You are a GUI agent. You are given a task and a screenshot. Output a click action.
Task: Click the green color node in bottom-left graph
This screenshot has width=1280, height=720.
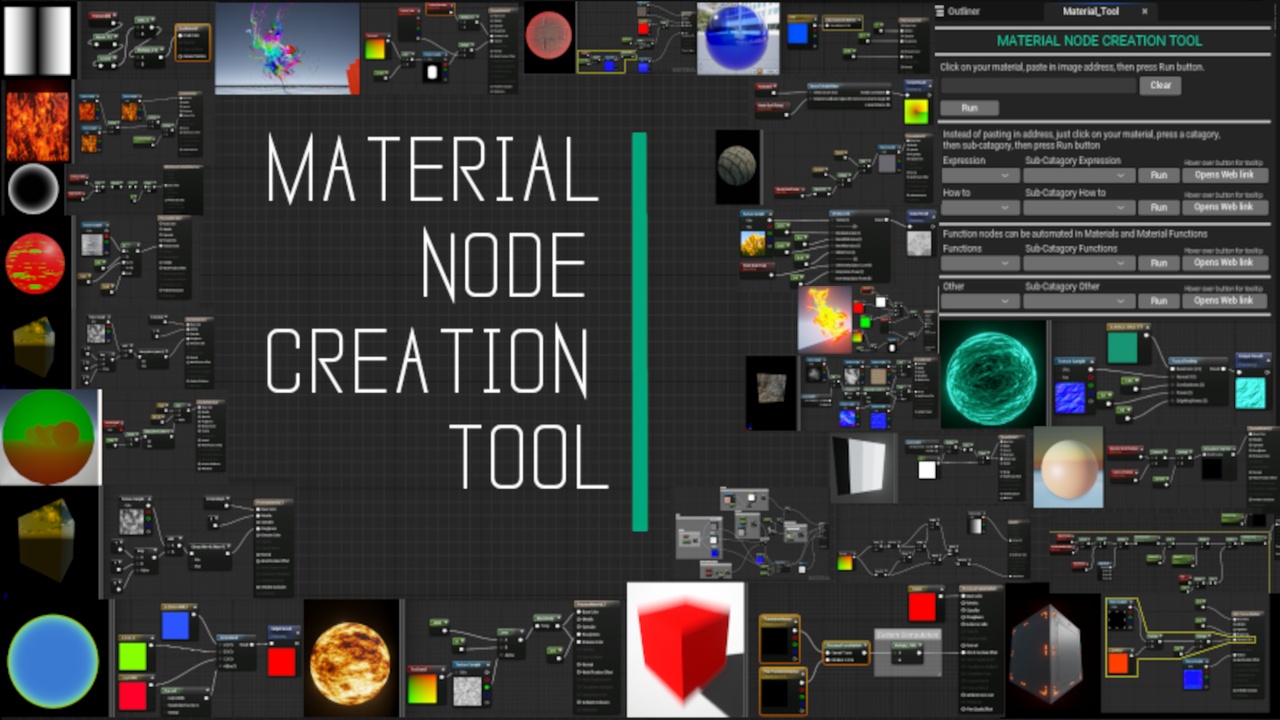(x=132, y=656)
